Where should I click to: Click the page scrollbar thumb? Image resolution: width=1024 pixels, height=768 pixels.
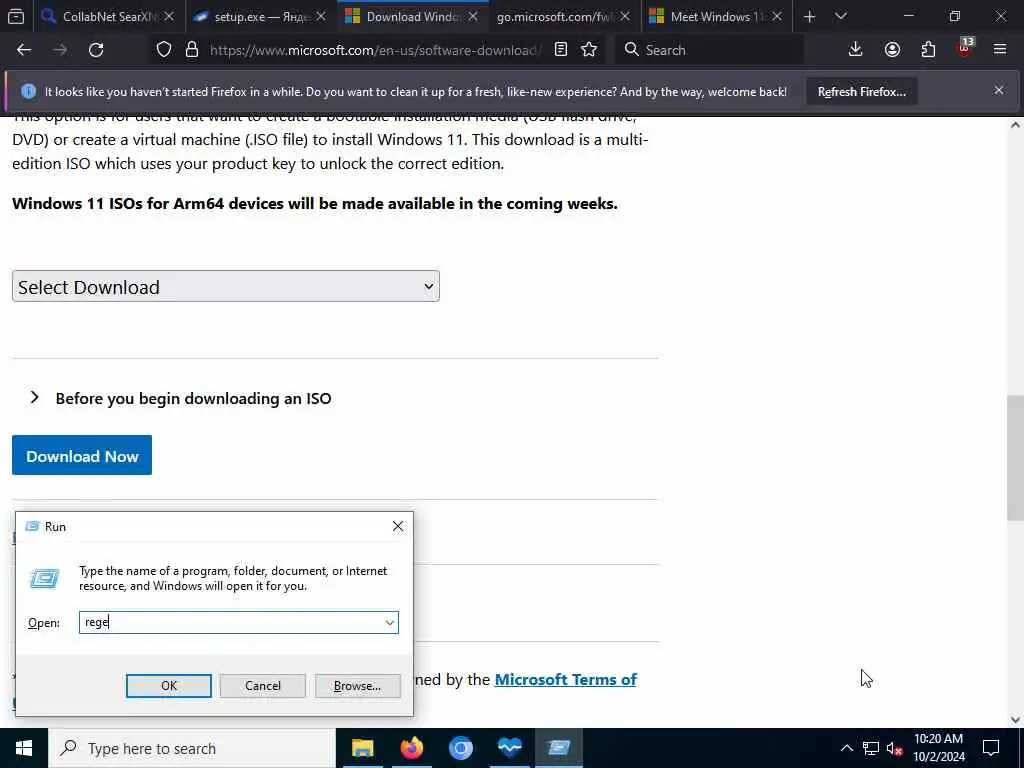point(1016,457)
